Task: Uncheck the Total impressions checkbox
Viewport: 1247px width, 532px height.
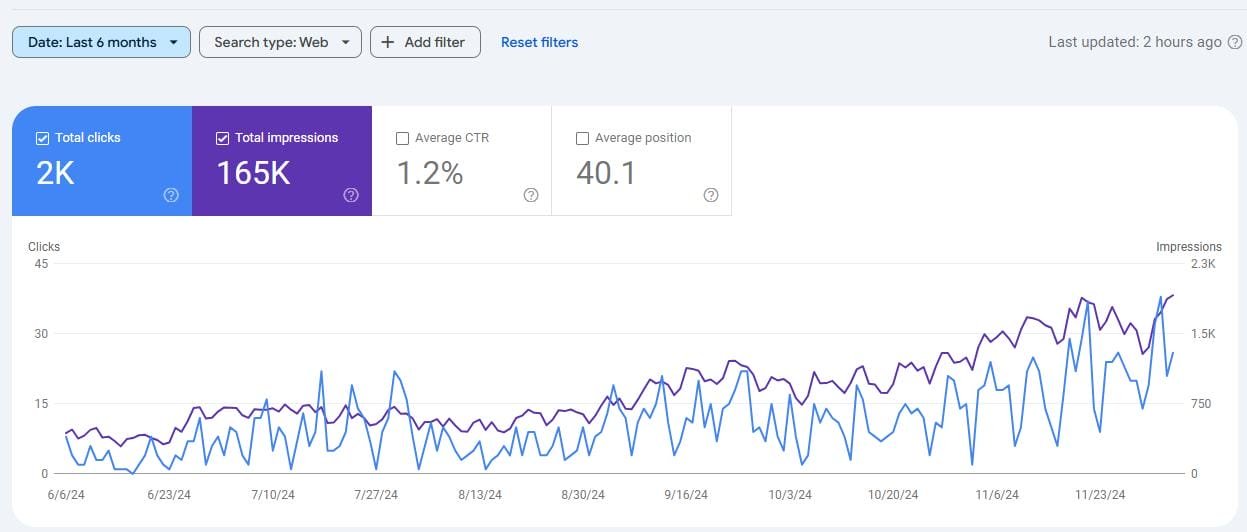Action: (222, 138)
